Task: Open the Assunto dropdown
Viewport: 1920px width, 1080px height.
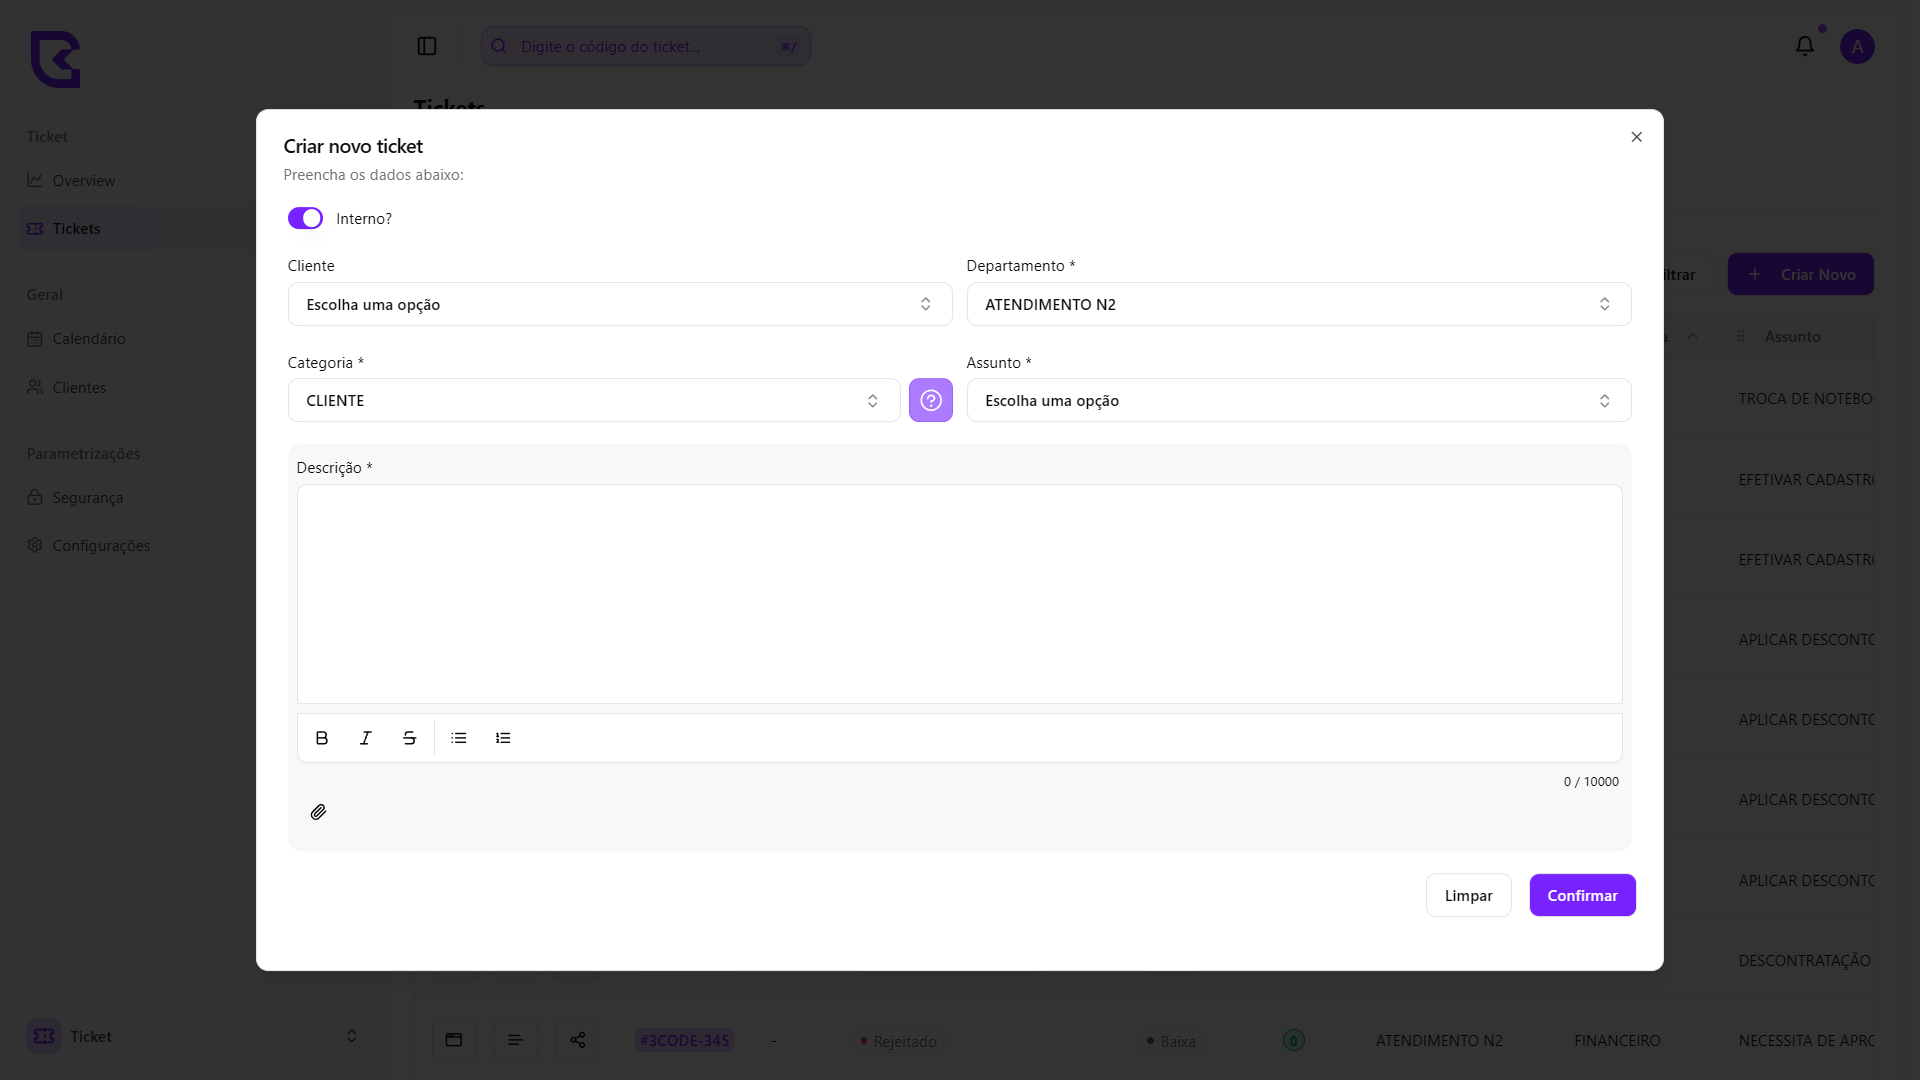Action: pyautogui.click(x=1298, y=400)
